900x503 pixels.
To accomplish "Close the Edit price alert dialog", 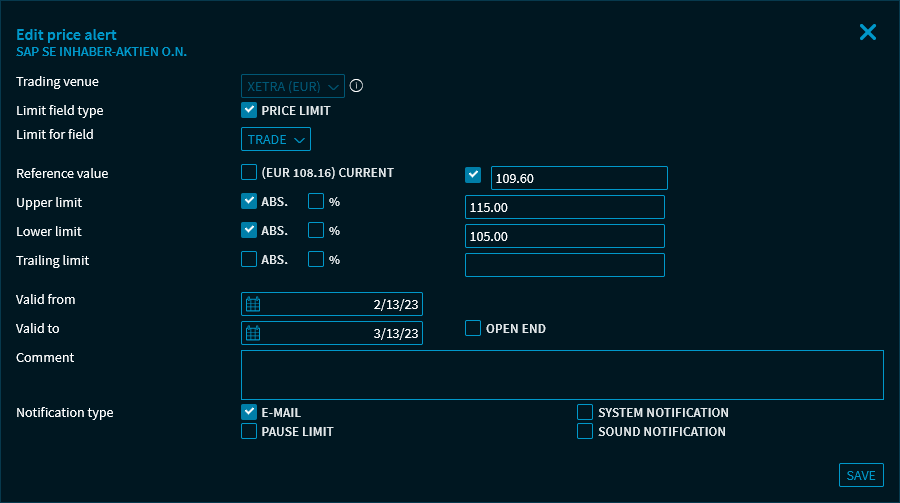I will (x=867, y=32).
